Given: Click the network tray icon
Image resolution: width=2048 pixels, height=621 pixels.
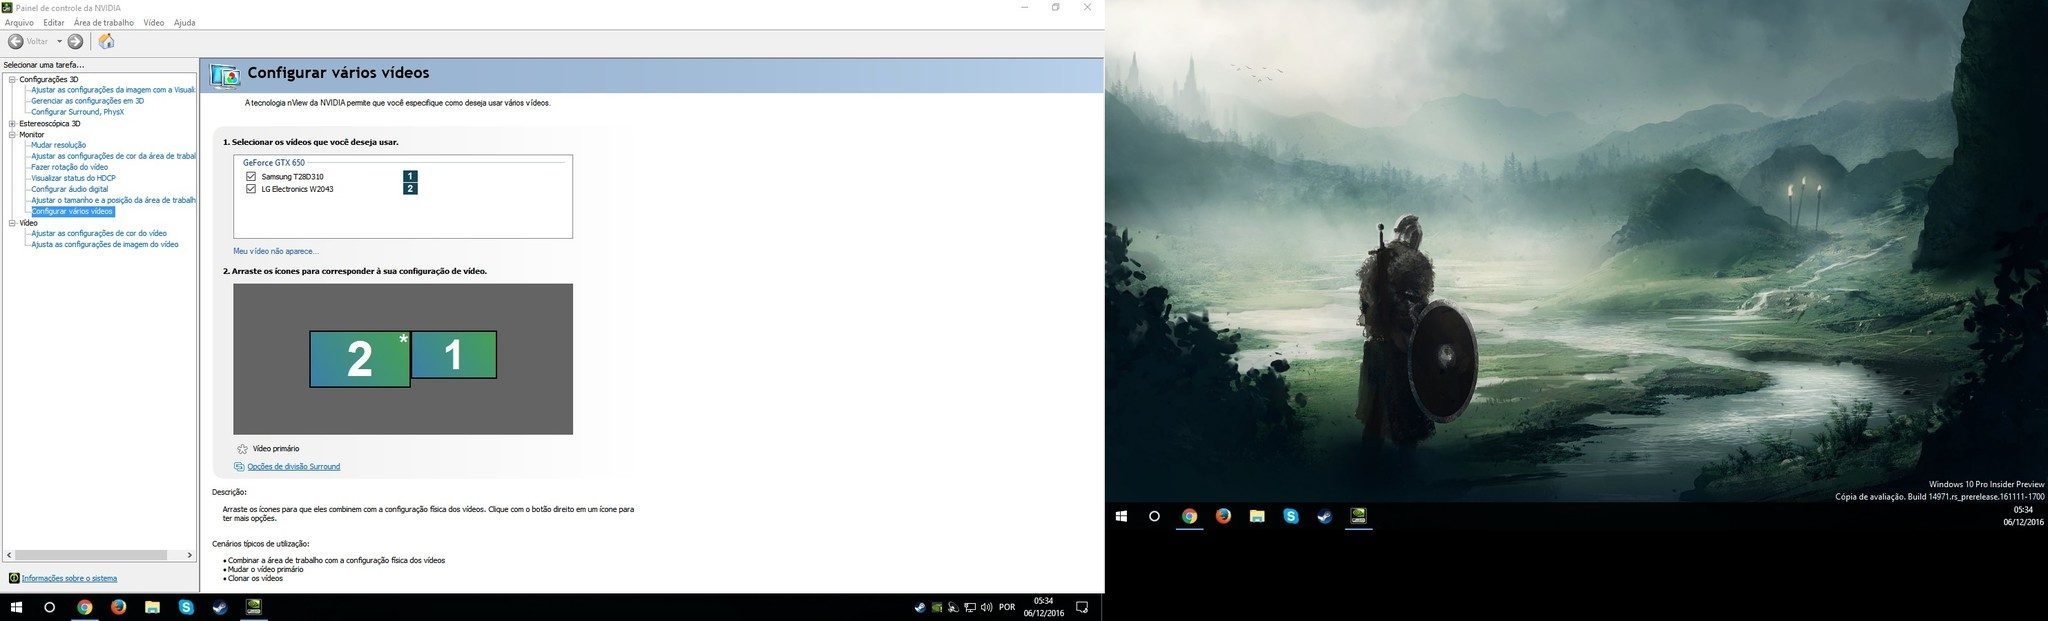Looking at the screenshot, I should click(970, 607).
